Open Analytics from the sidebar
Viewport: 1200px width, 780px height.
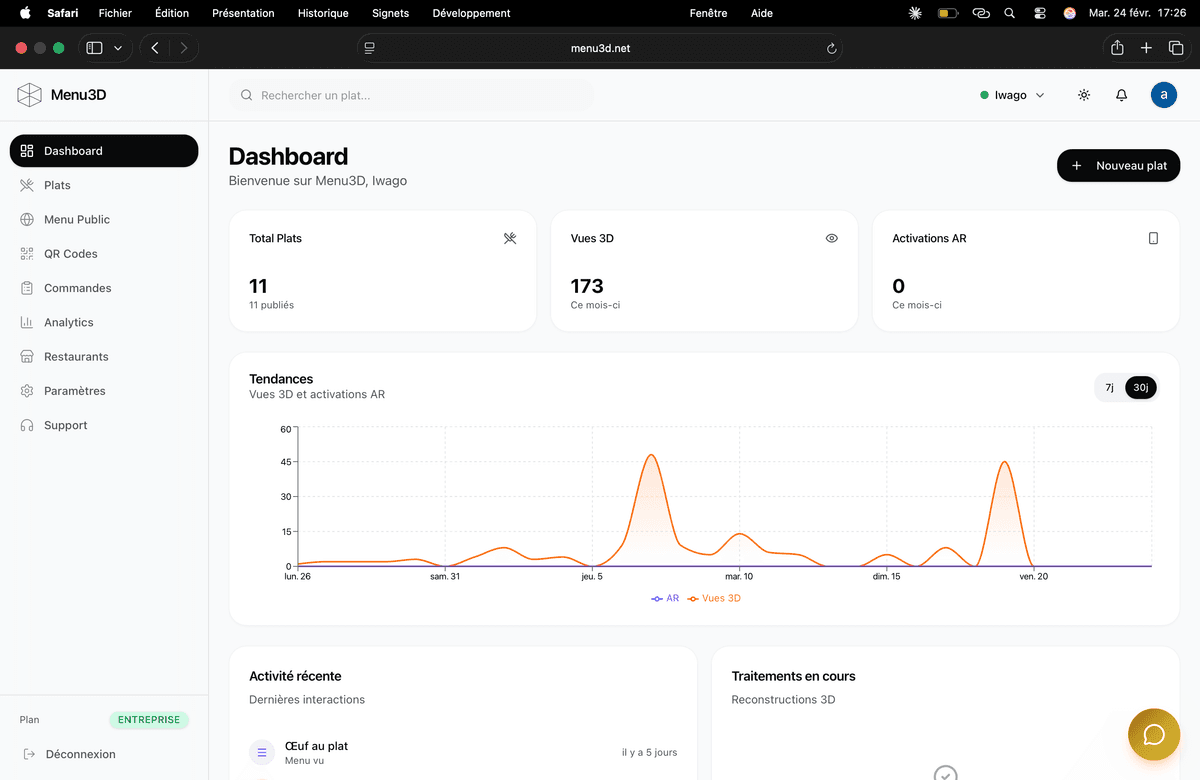pyautogui.click(x=68, y=322)
